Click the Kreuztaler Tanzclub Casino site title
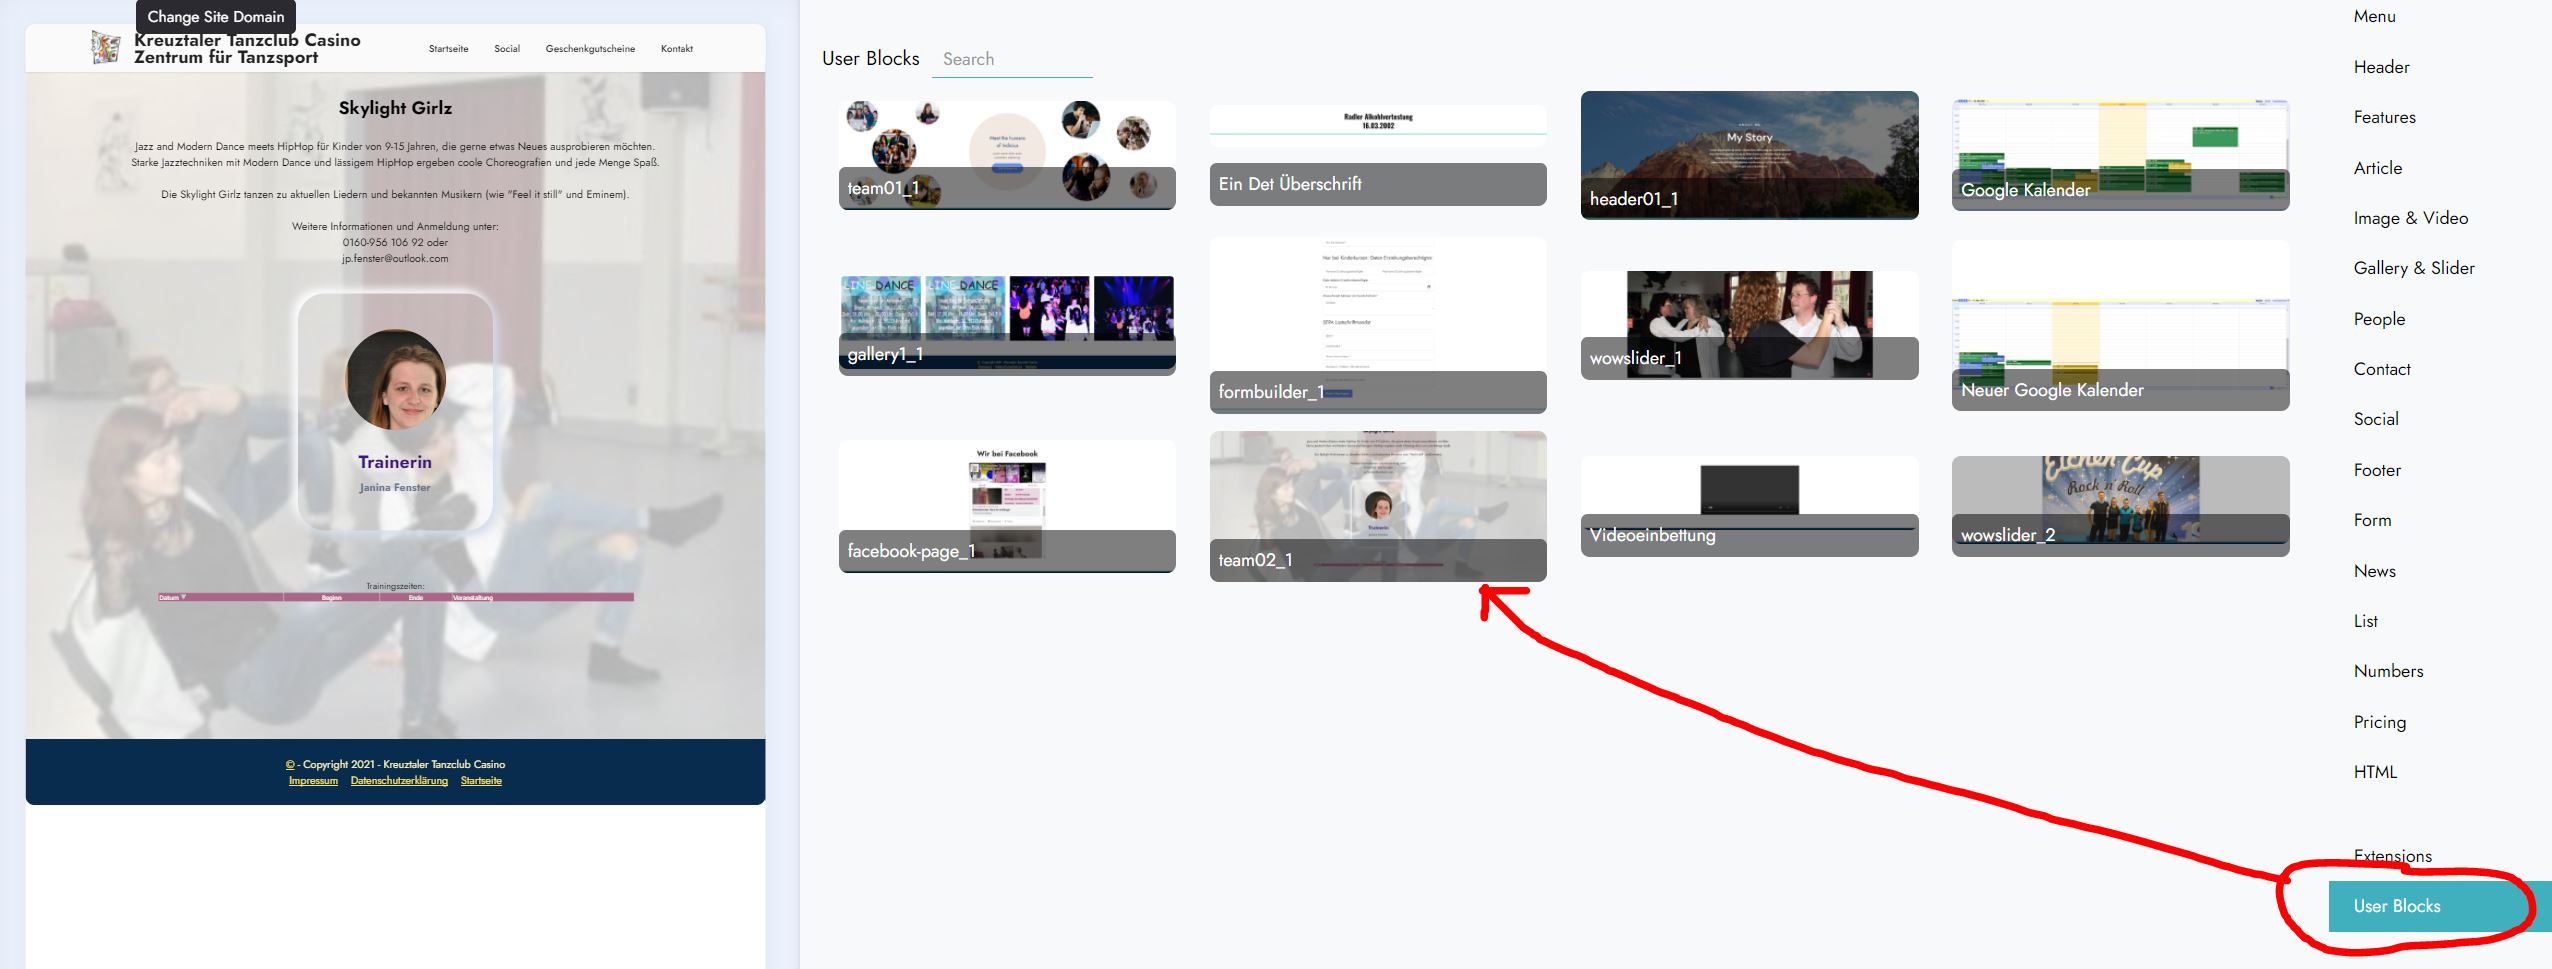The width and height of the screenshot is (2552, 969). [247, 48]
